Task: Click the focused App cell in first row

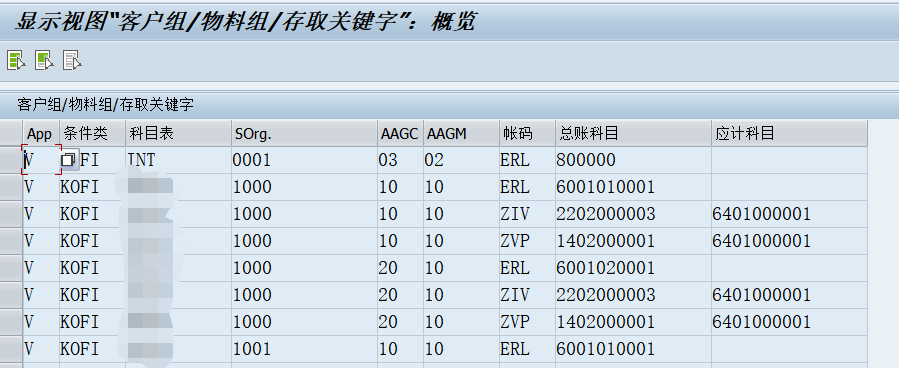Action: [x=41, y=160]
